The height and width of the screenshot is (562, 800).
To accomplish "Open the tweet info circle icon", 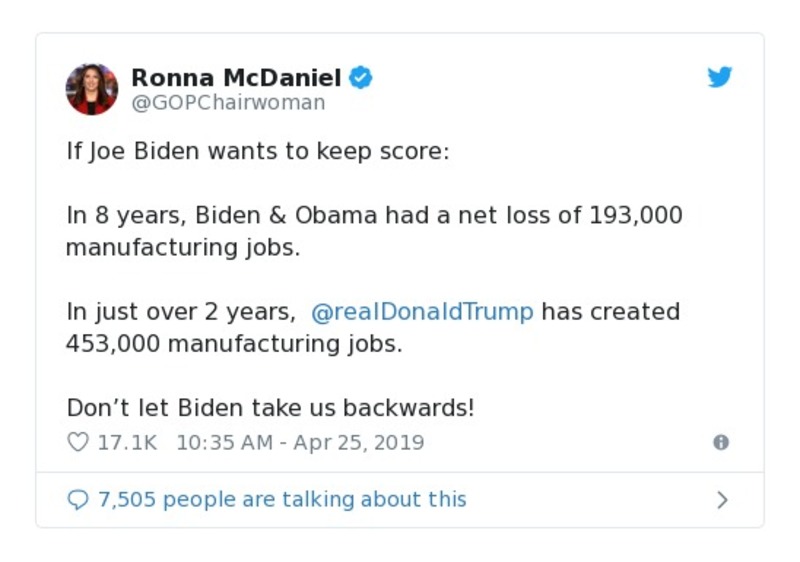I will click(x=720, y=442).
